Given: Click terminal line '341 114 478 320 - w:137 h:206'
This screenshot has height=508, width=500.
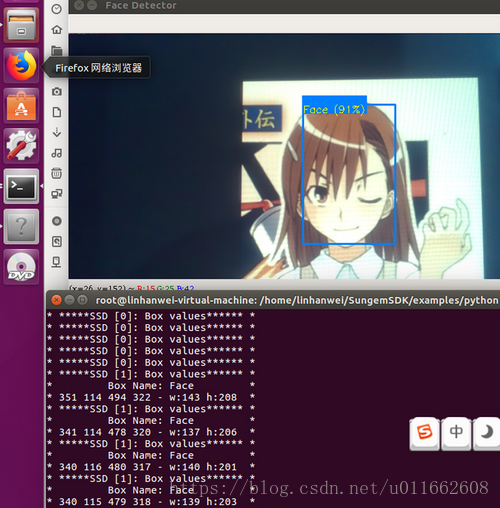Looking at the screenshot, I should pos(148,432).
